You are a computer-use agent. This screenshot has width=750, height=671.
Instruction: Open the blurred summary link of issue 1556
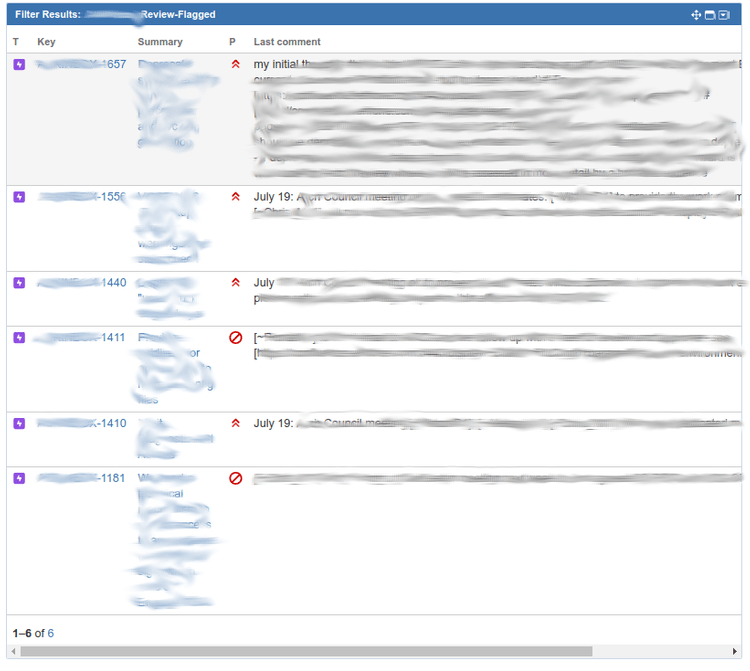[170, 228]
